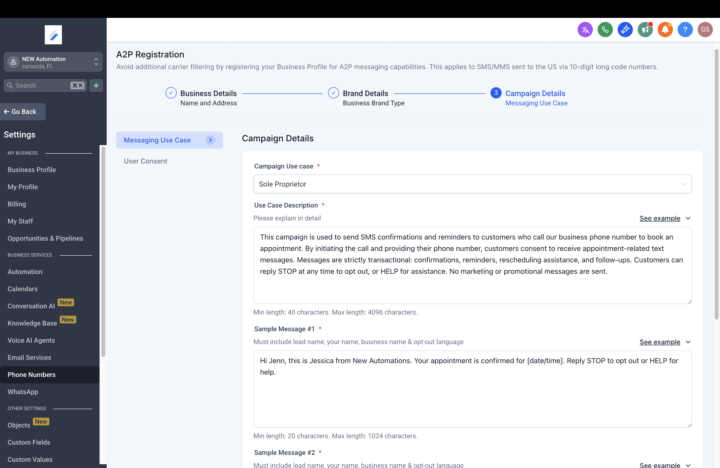Screen dimensions: 720x468
Task: Open Objects settings
Action: 19,425
